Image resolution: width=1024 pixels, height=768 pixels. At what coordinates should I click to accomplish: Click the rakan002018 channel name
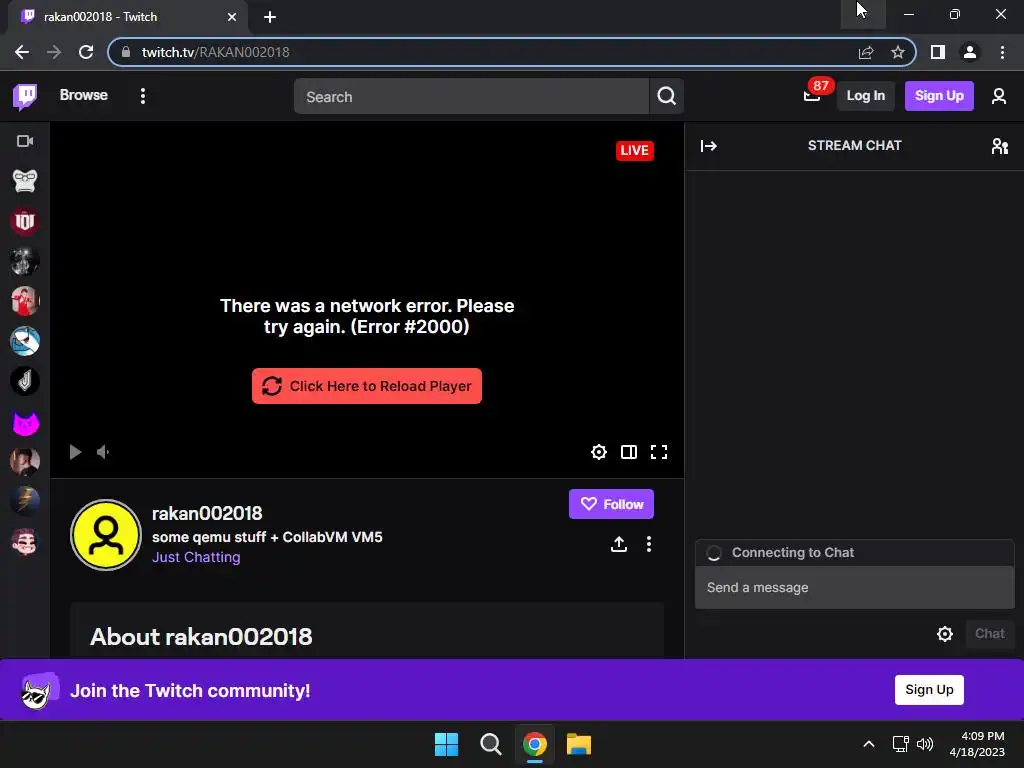pyautogui.click(x=207, y=513)
